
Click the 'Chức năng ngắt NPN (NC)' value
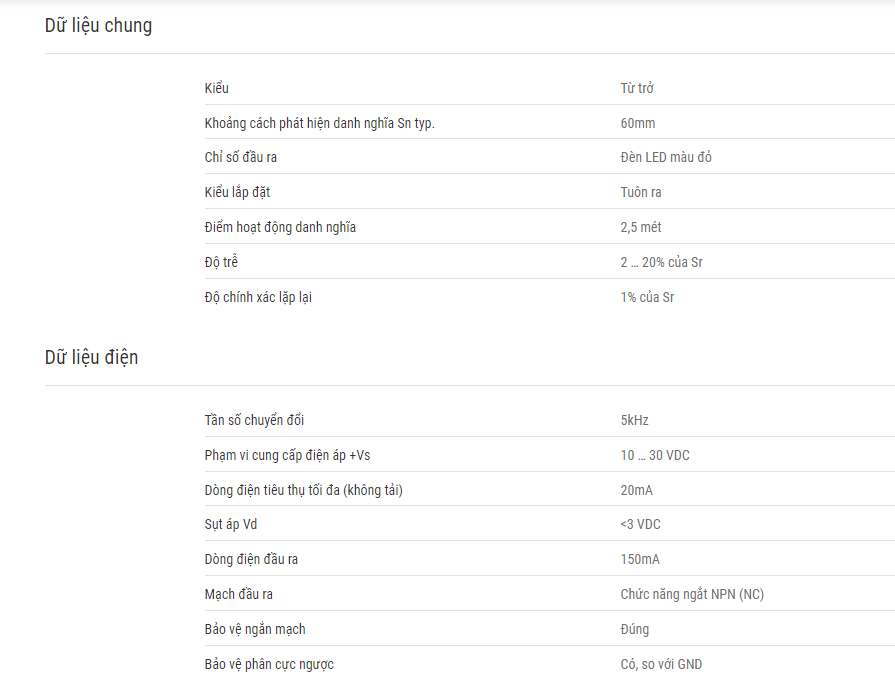pyautogui.click(x=692, y=594)
